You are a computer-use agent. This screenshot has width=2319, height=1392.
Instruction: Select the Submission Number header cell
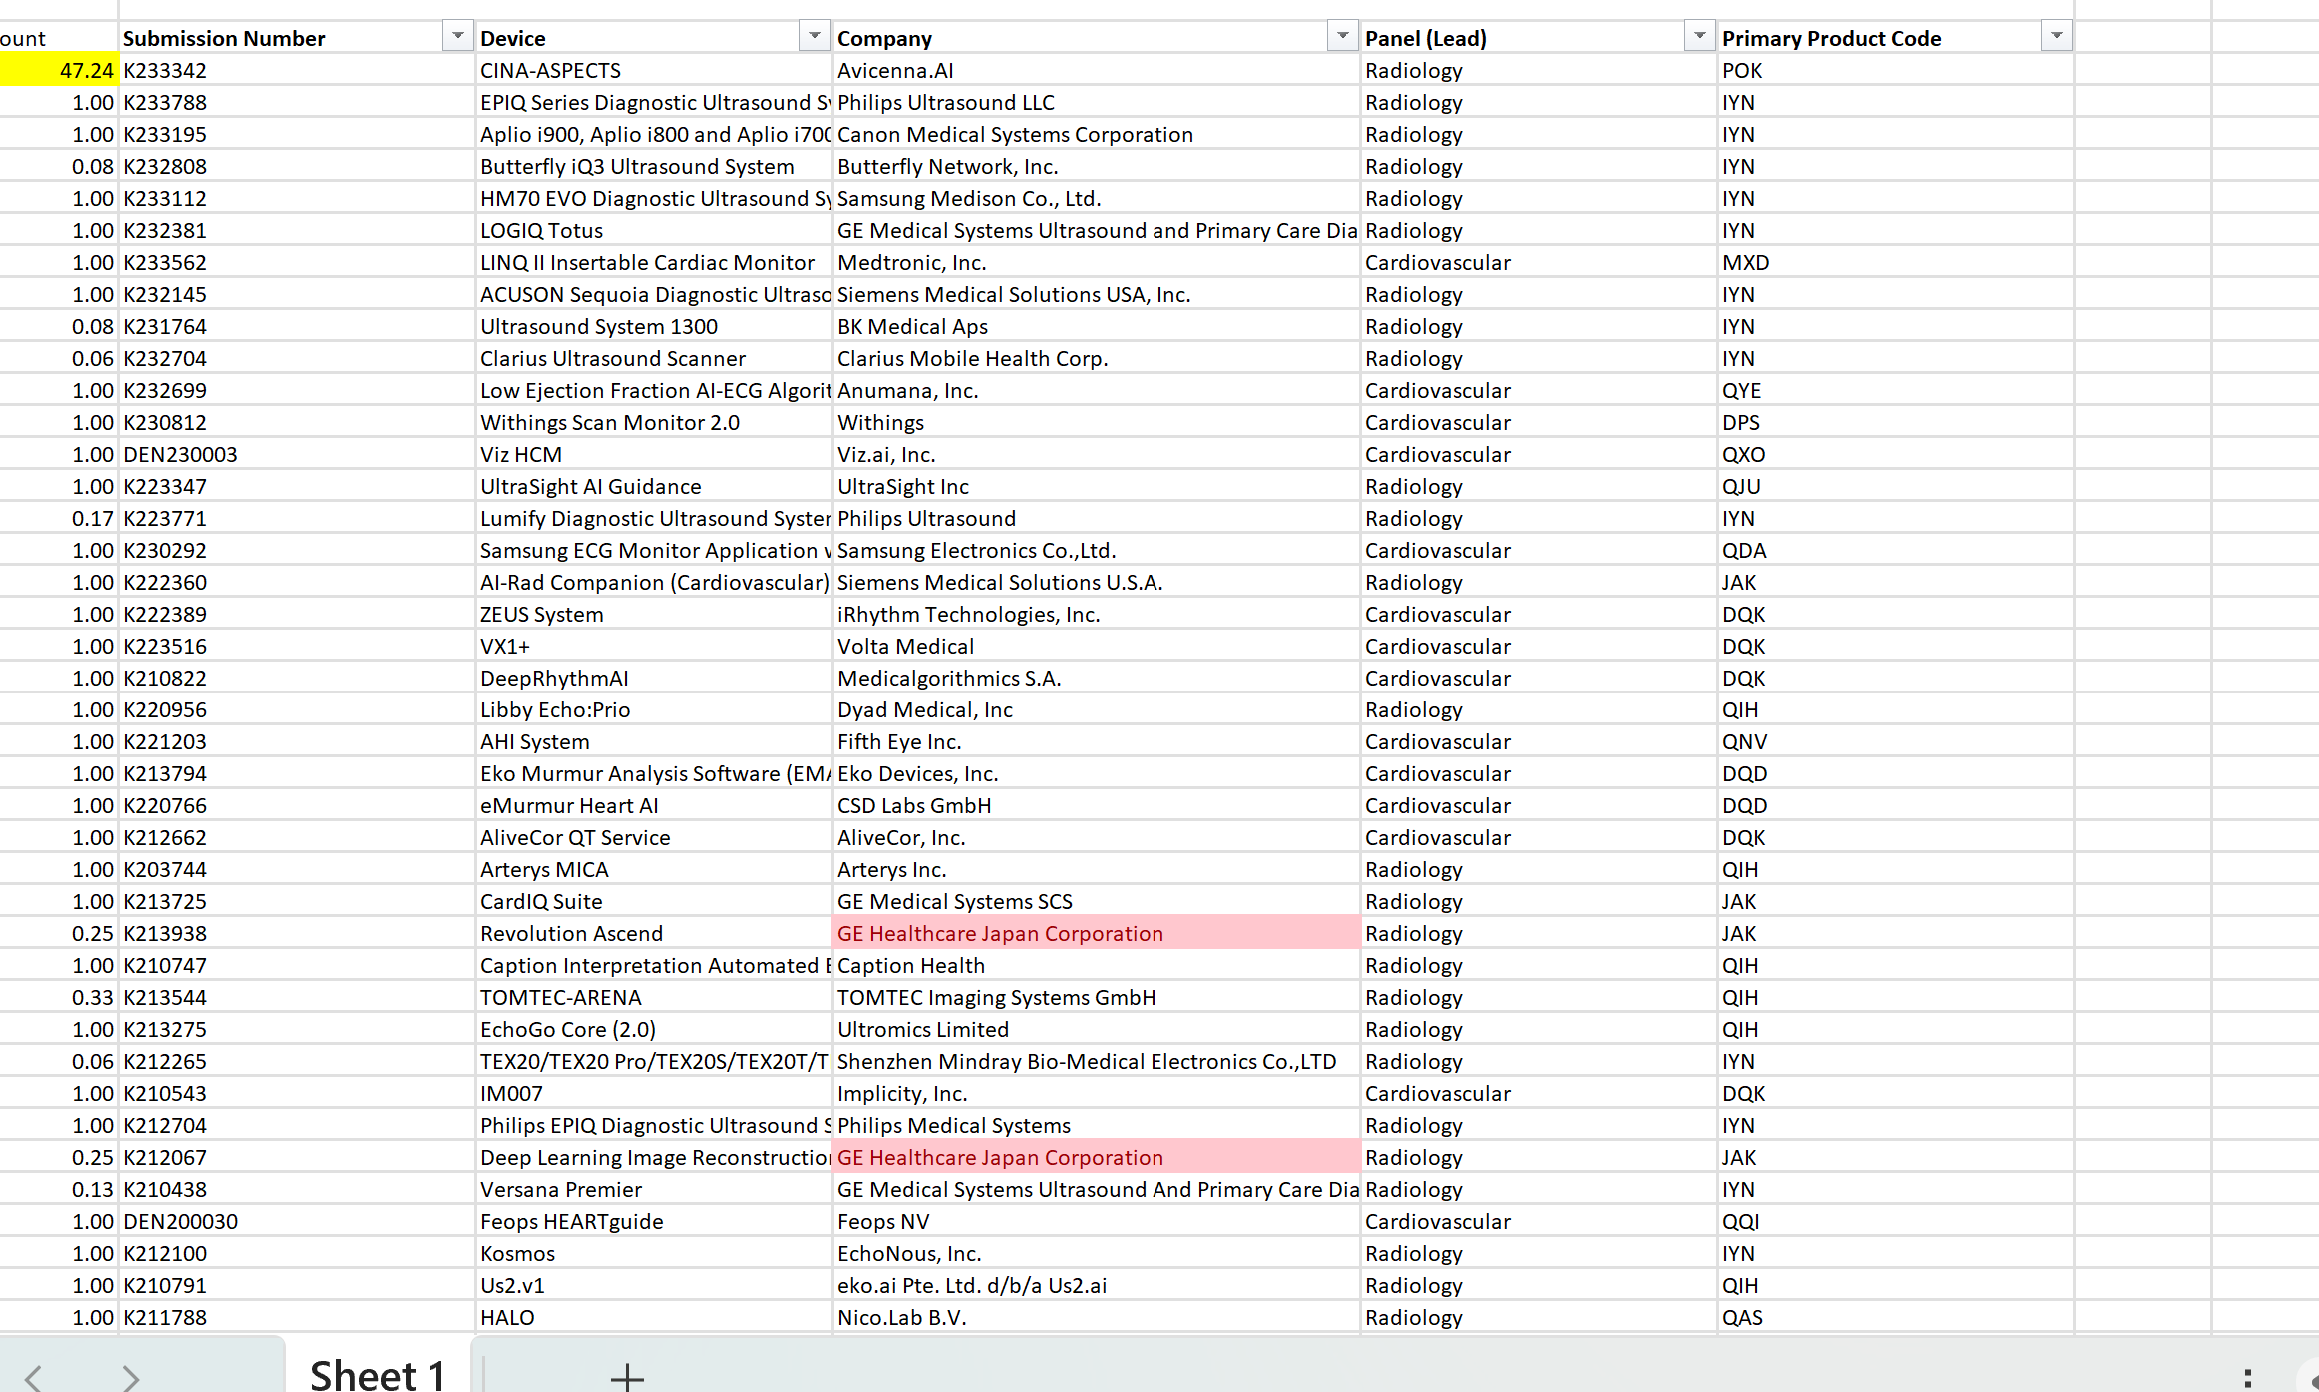click(x=297, y=38)
